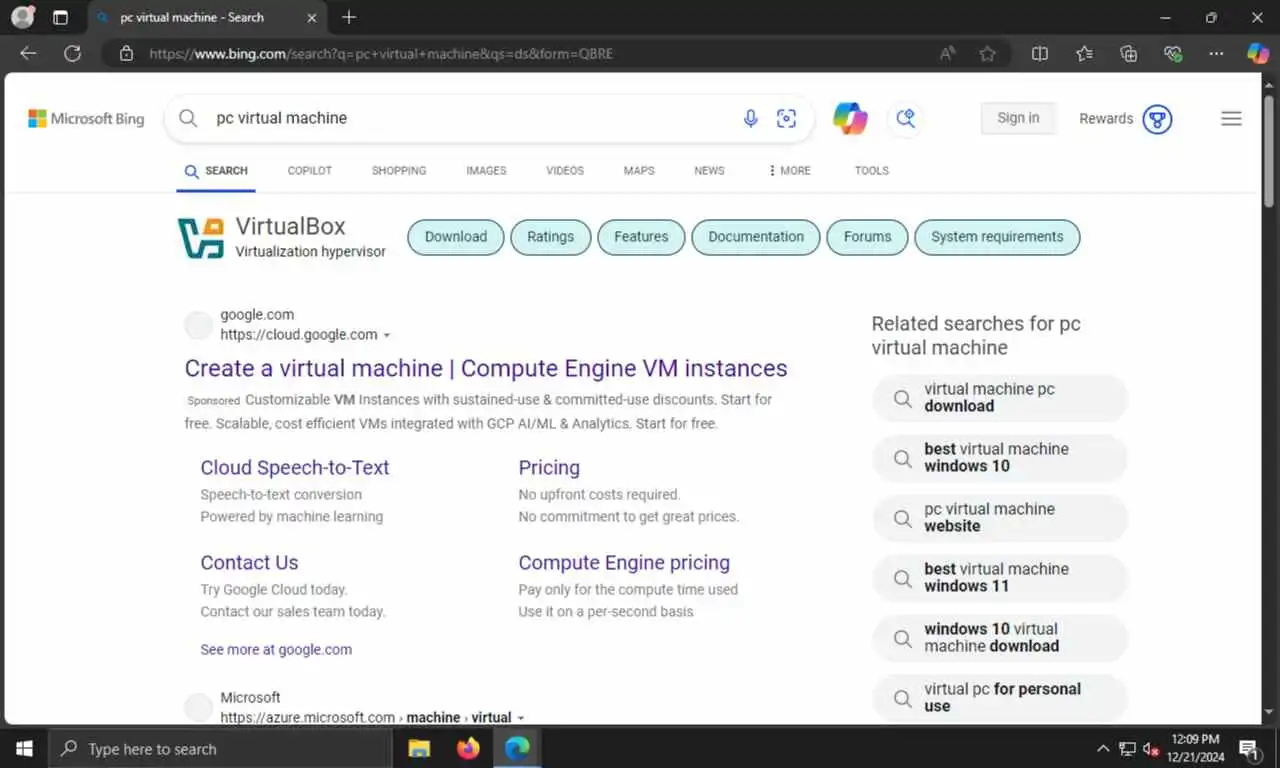Click the VirtualBox Download pill
The width and height of the screenshot is (1280, 768).
(x=456, y=237)
